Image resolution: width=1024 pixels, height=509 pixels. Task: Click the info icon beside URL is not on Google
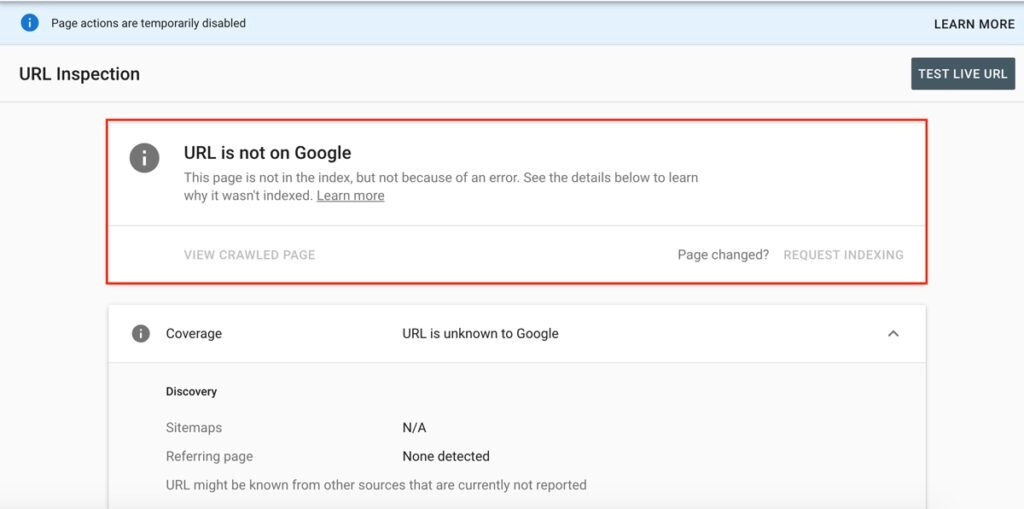point(145,157)
